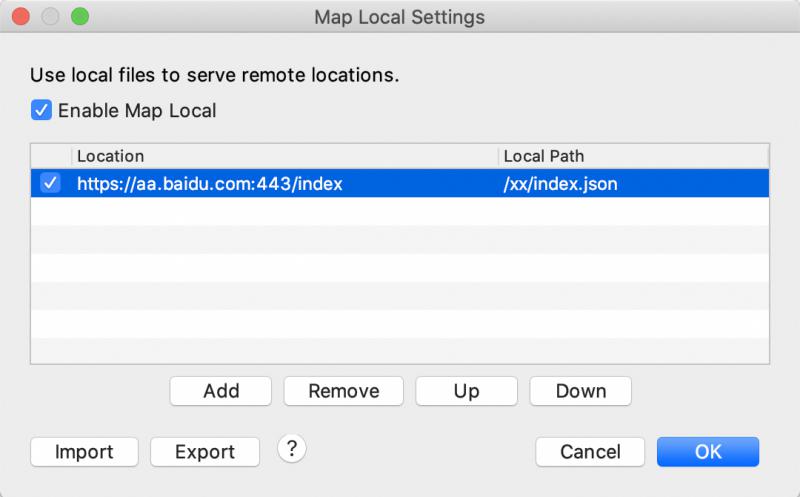Screen dimensions: 800x497
Task: Click the green zoom window button
Action: pyautogui.click(x=80, y=17)
